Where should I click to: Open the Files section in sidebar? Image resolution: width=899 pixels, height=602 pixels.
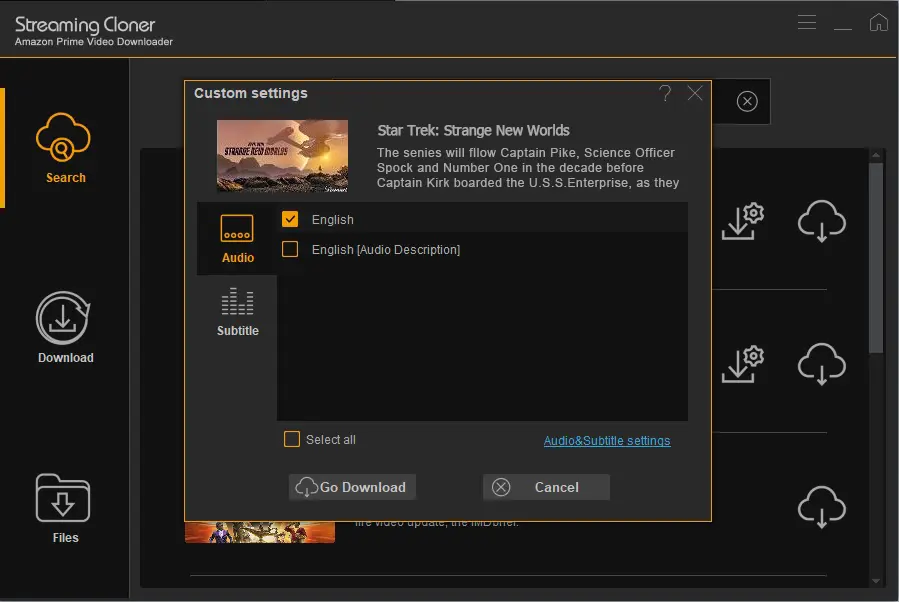(64, 509)
